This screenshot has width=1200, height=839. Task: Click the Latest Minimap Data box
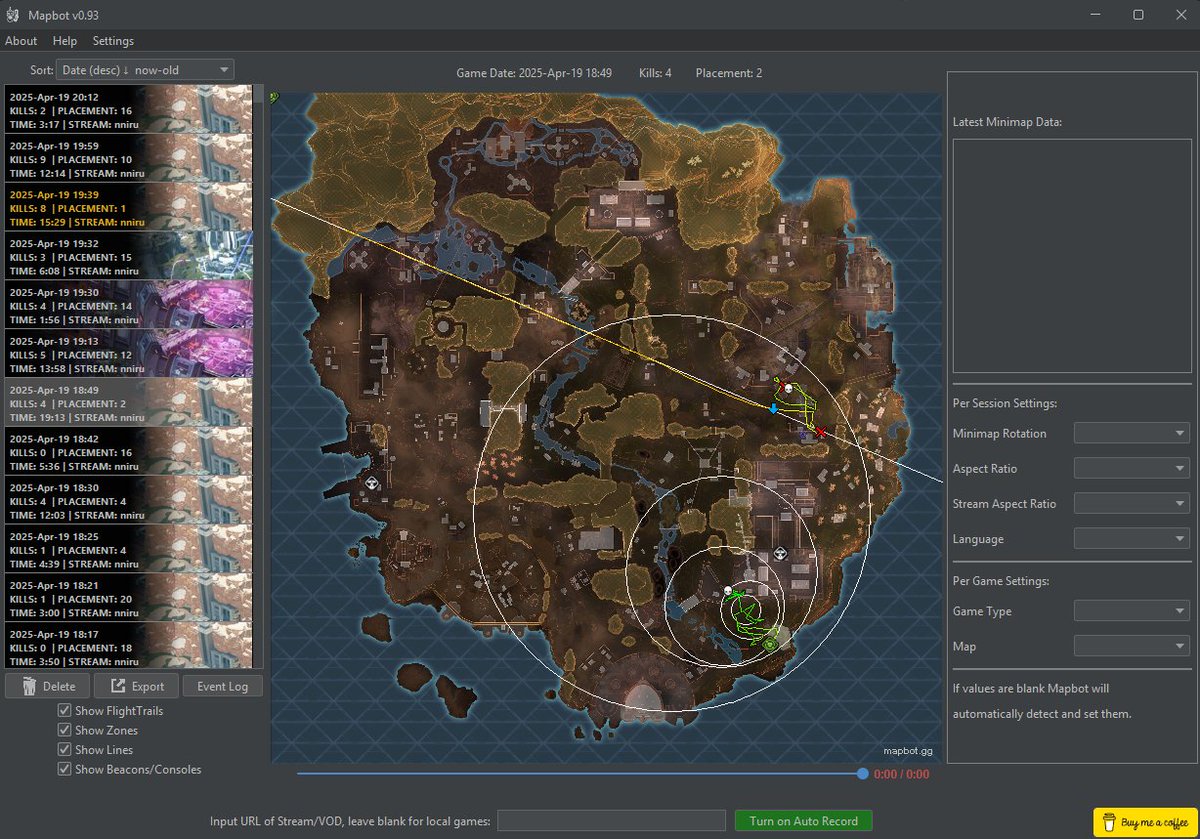coord(1070,256)
